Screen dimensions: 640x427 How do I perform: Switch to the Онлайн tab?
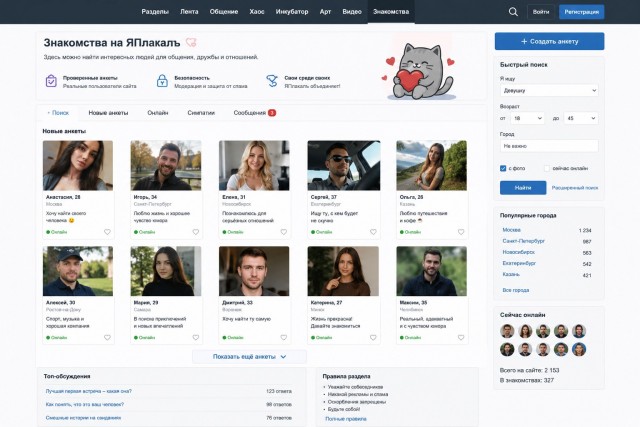(x=158, y=113)
